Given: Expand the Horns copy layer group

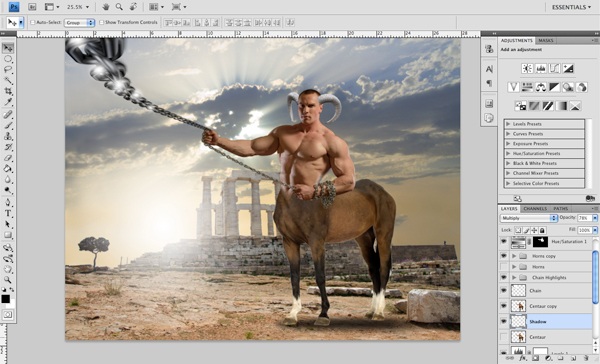Looking at the screenshot, I should [514, 256].
